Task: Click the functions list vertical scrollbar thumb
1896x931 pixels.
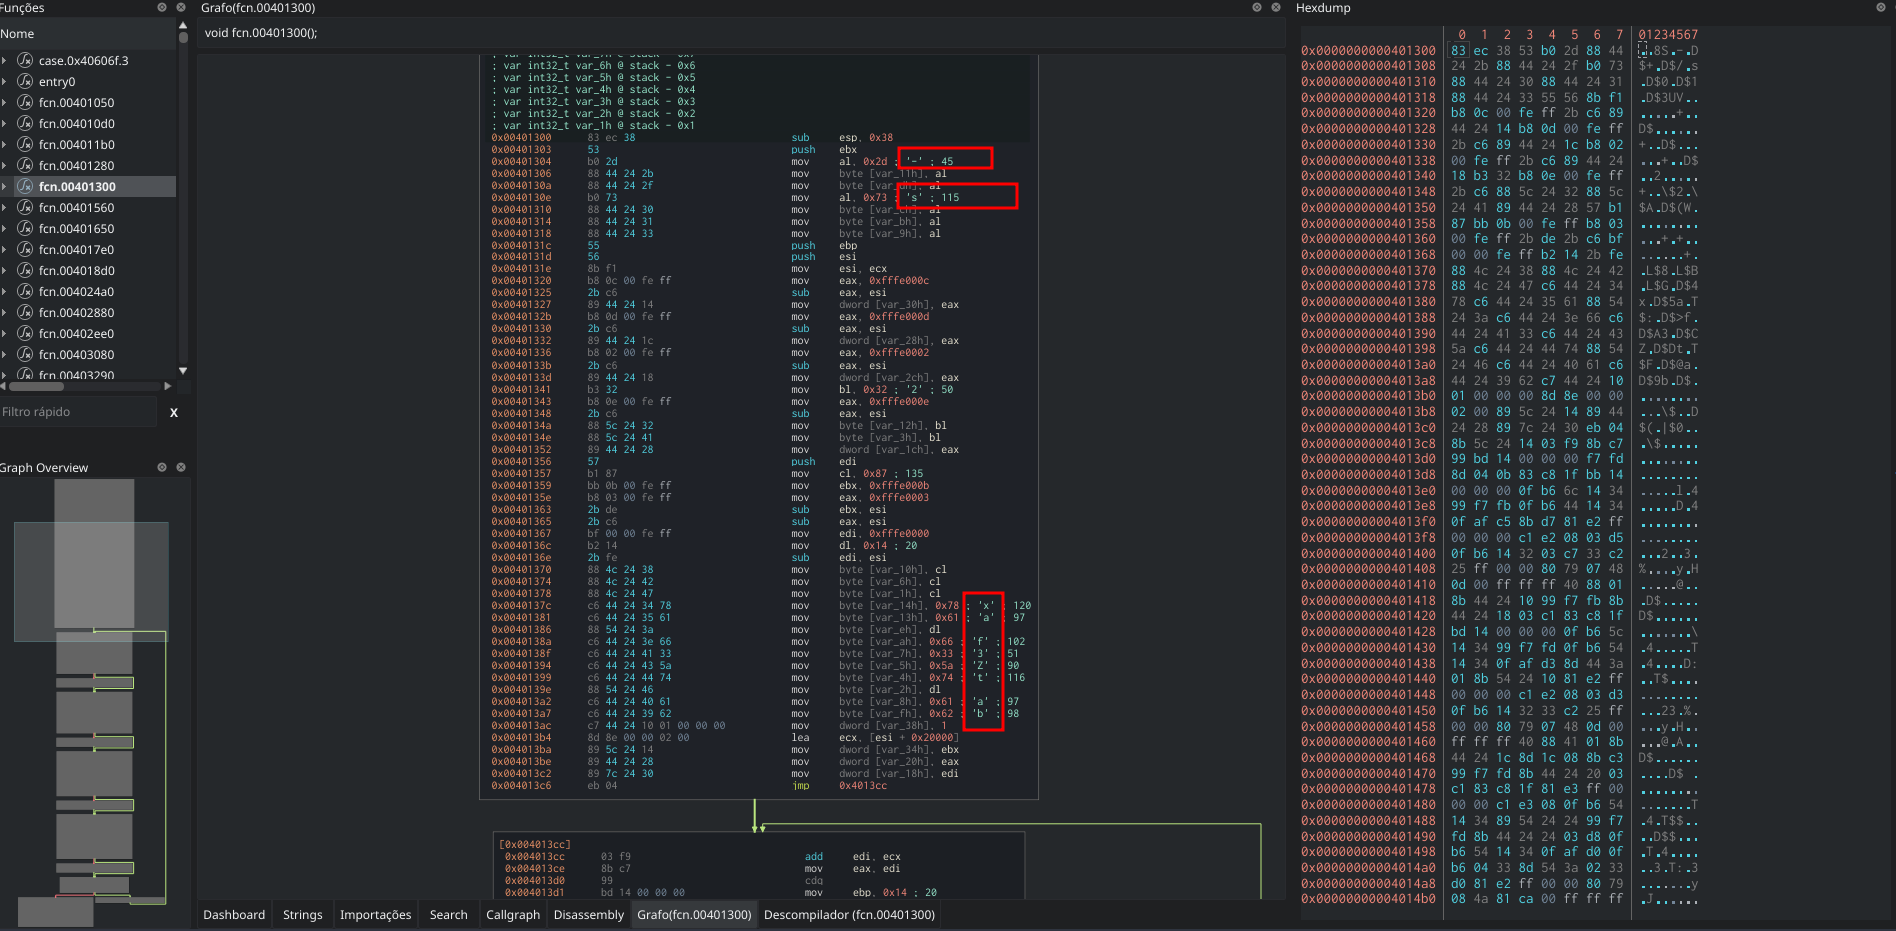Action: [183, 38]
